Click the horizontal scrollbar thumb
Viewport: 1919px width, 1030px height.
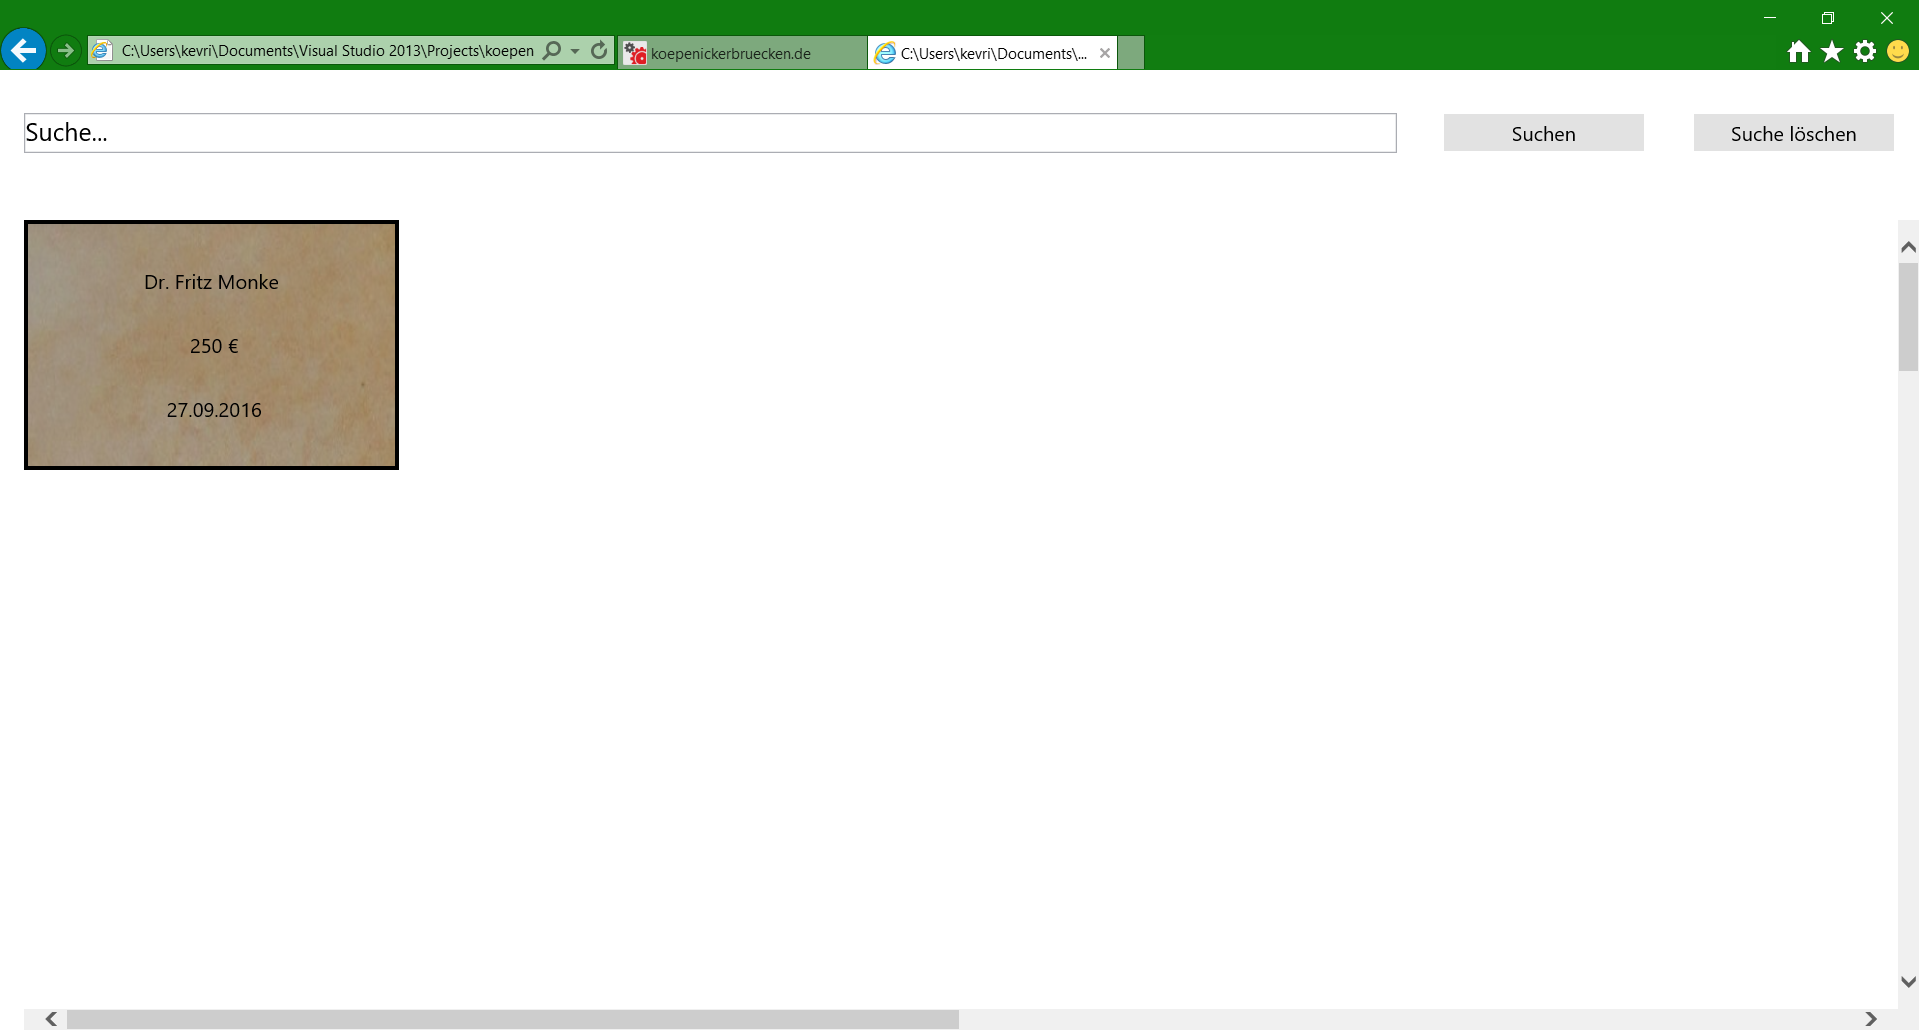513,1019
